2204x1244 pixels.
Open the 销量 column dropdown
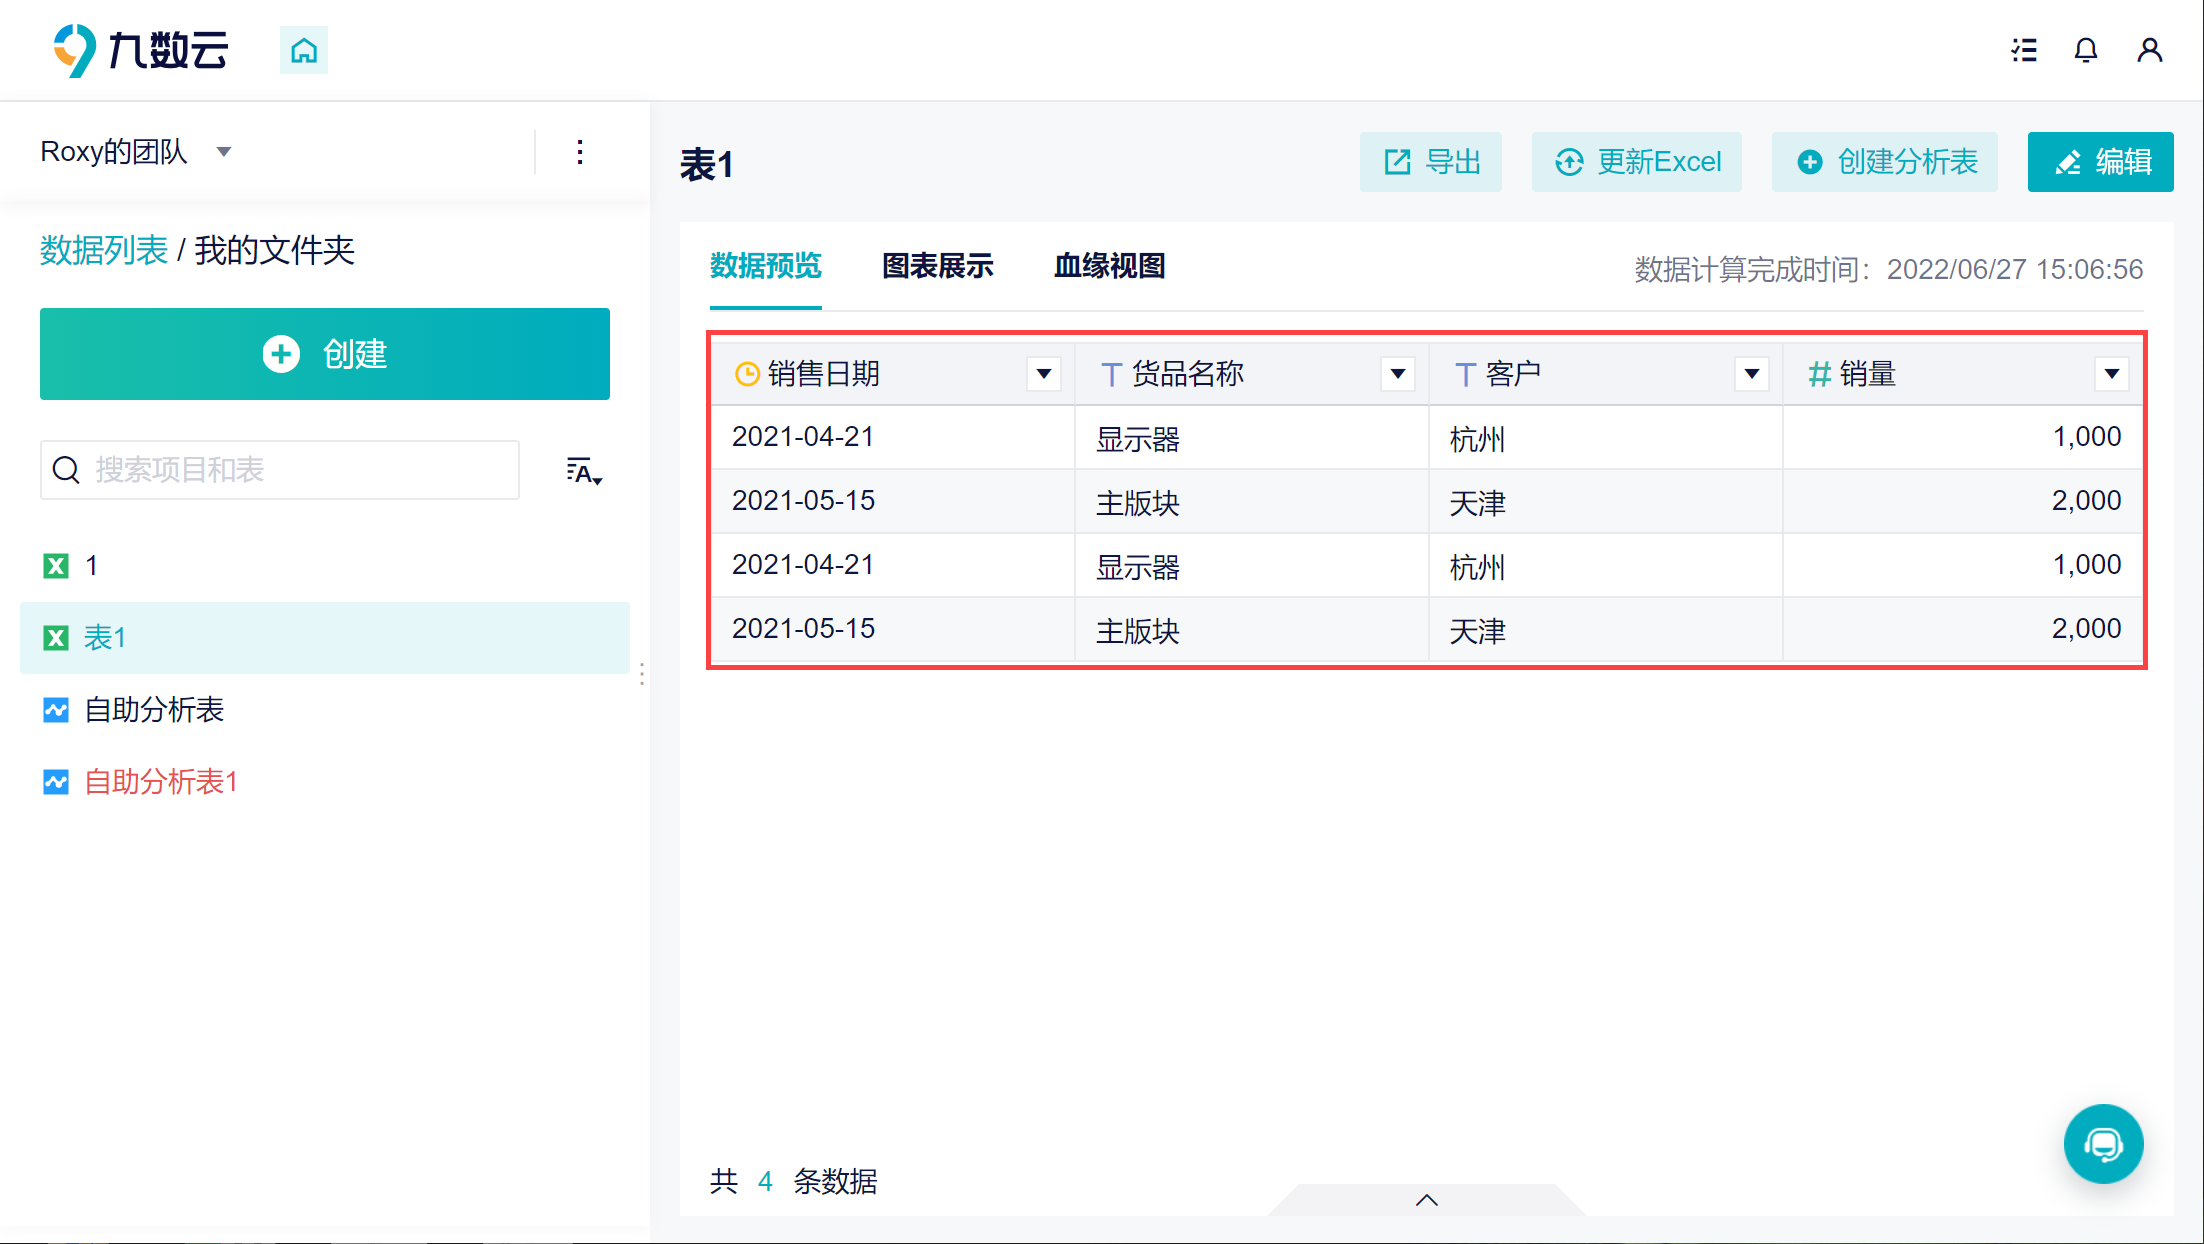click(2112, 374)
